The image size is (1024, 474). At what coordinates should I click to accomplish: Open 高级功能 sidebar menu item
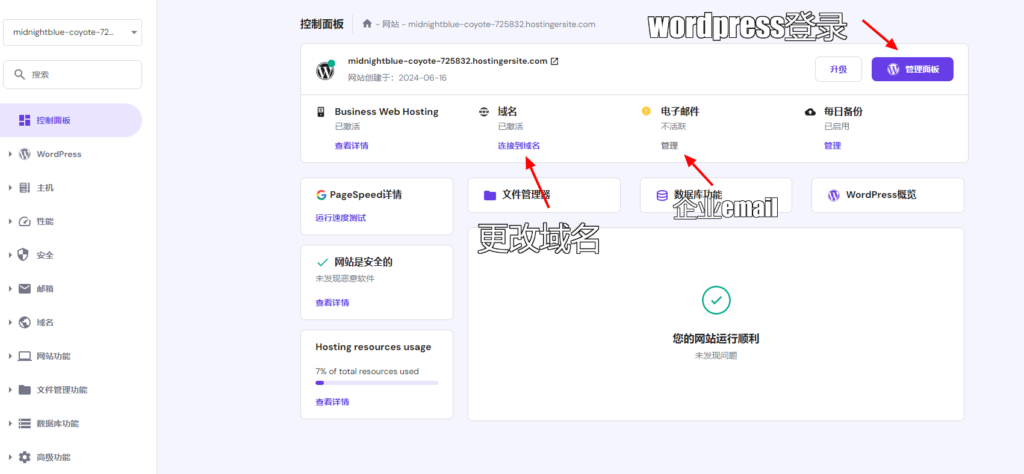pyautogui.click(x=54, y=457)
